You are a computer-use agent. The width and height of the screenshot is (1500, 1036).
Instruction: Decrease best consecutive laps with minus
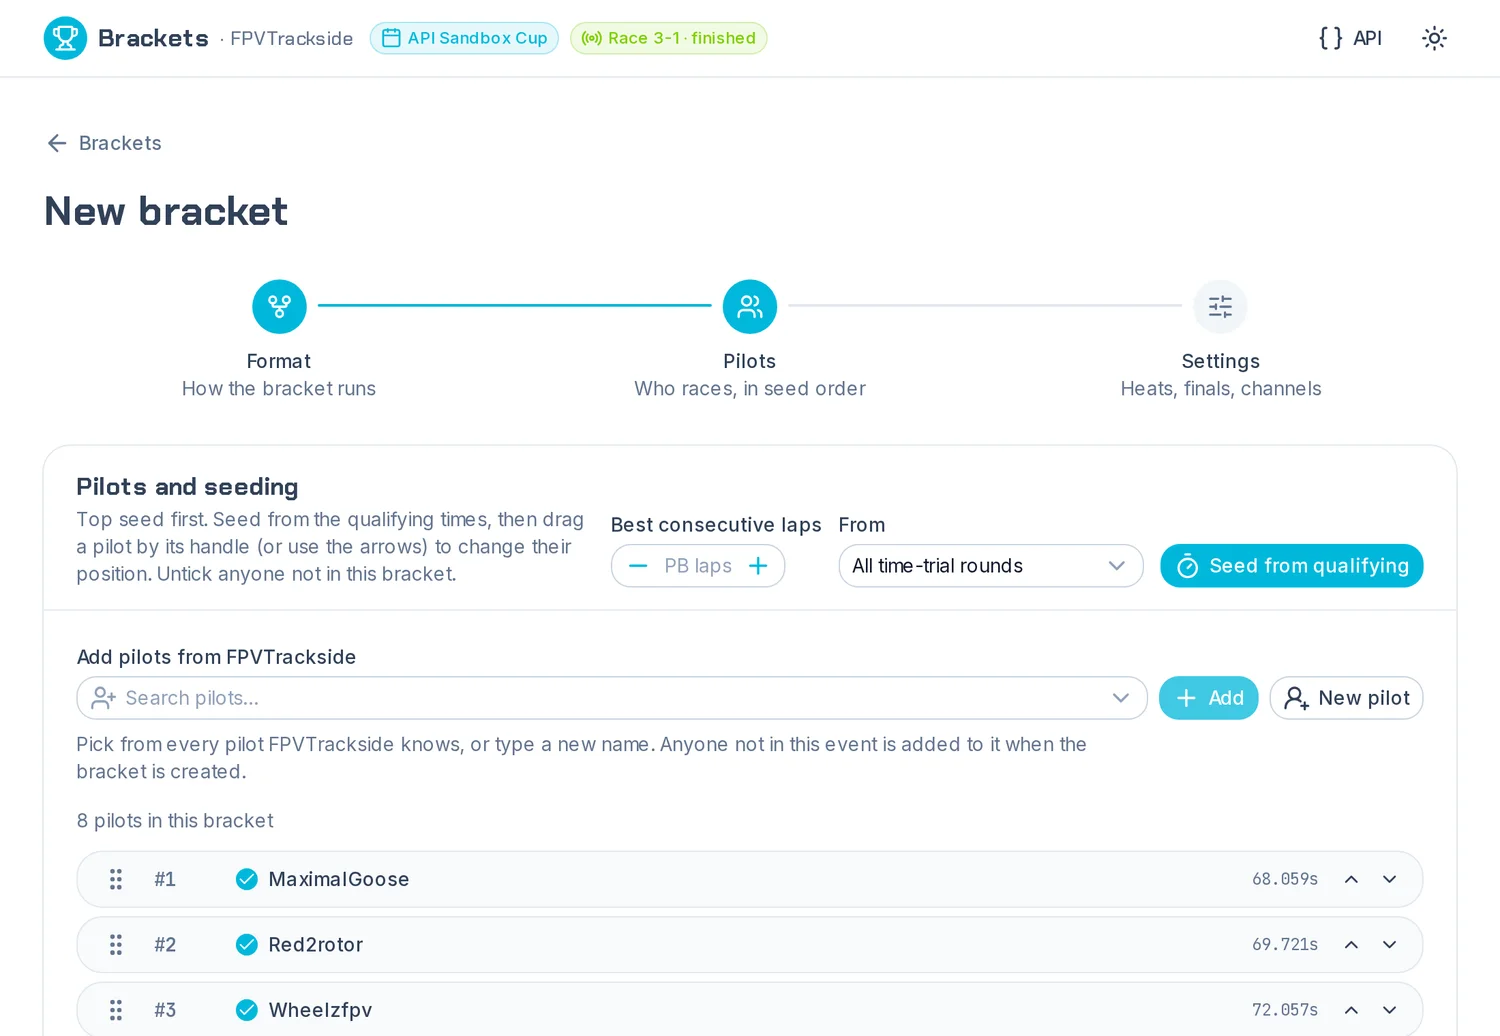[638, 566]
